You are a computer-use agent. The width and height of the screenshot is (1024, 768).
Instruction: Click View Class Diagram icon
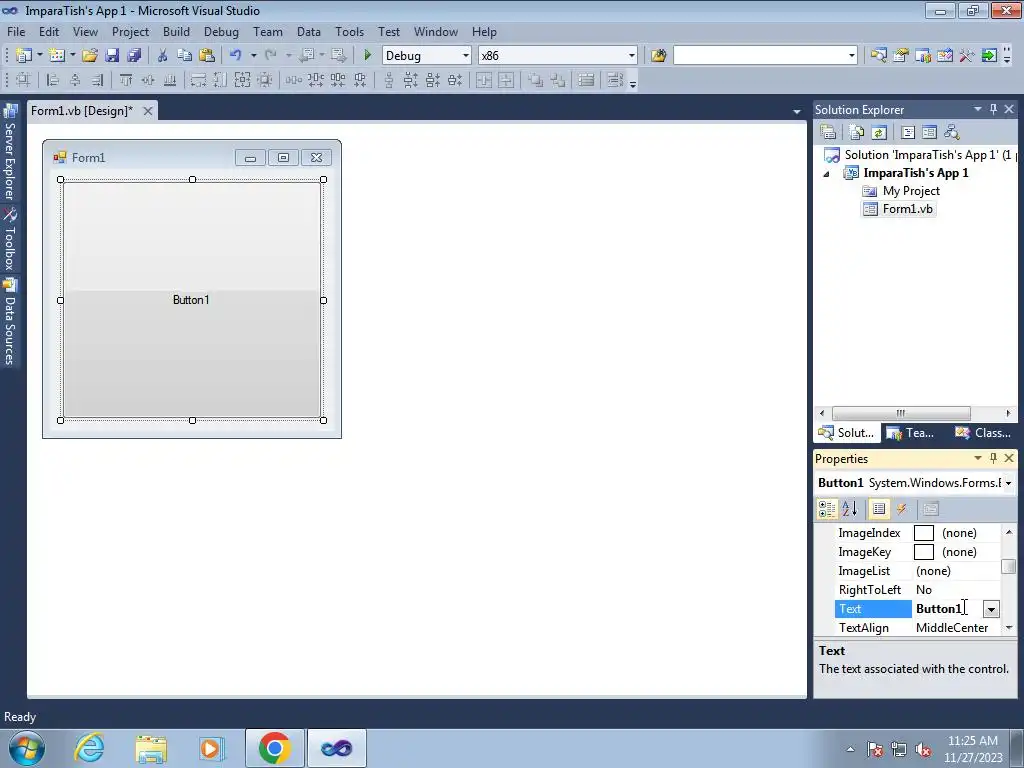(952, 132)
